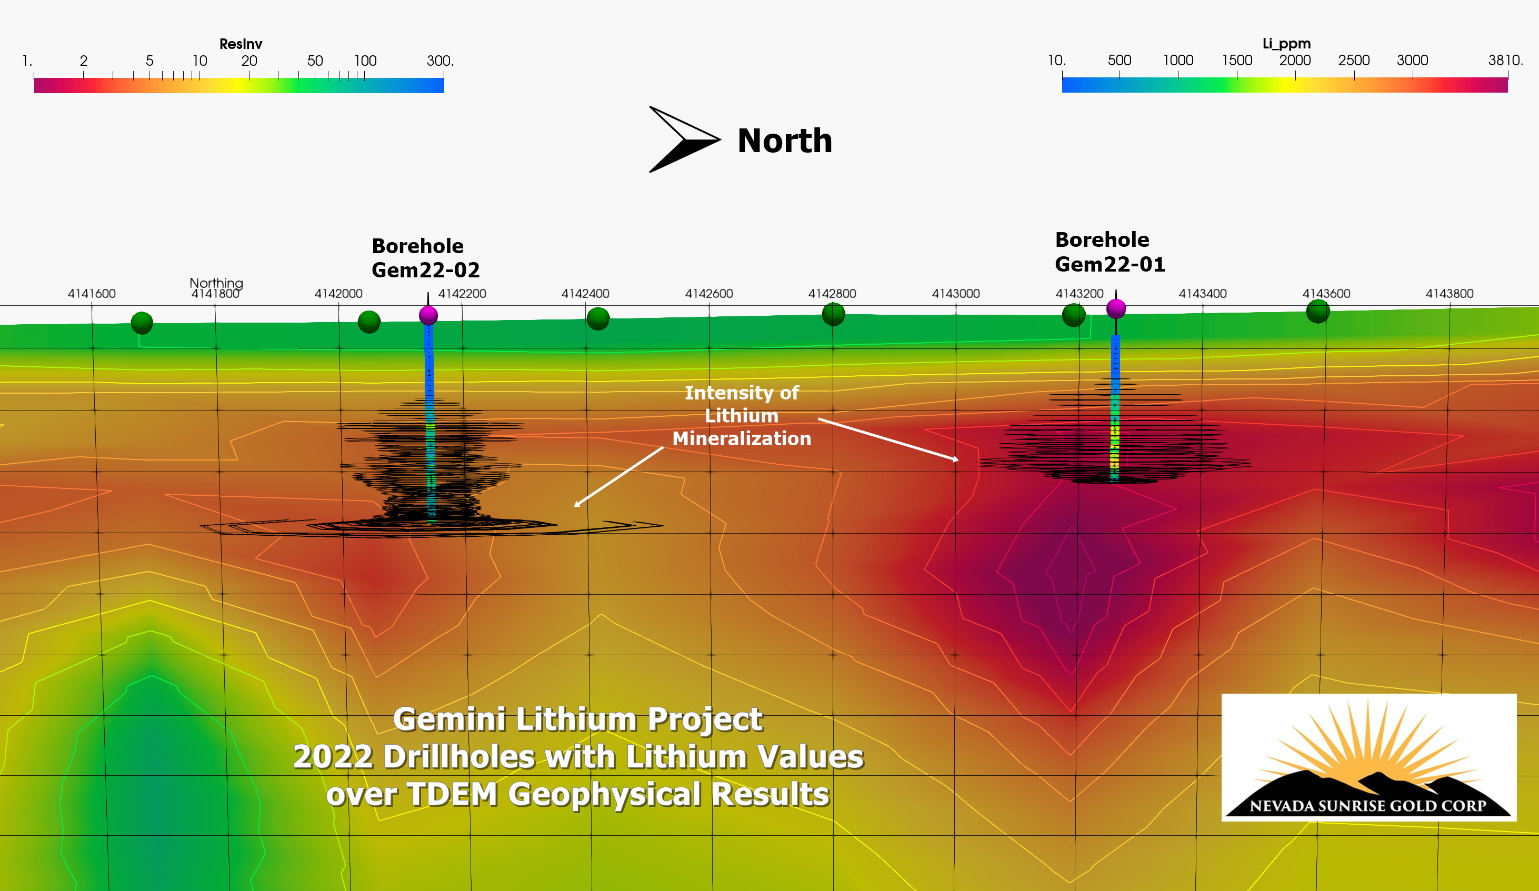
Task: Select the magenta collar marker of Gem22-02
Action: (428, 315)
